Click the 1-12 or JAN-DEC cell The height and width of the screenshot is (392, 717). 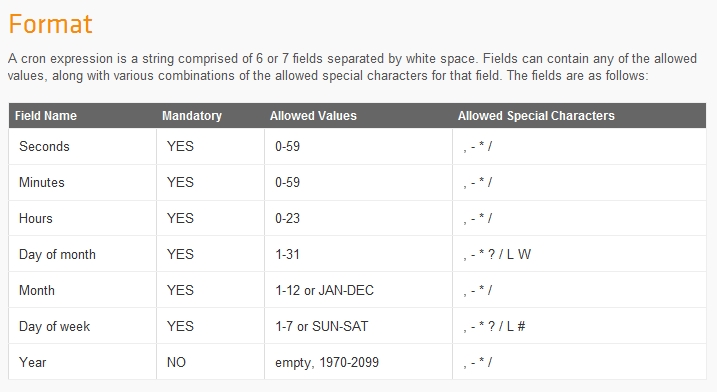[358, 290]
